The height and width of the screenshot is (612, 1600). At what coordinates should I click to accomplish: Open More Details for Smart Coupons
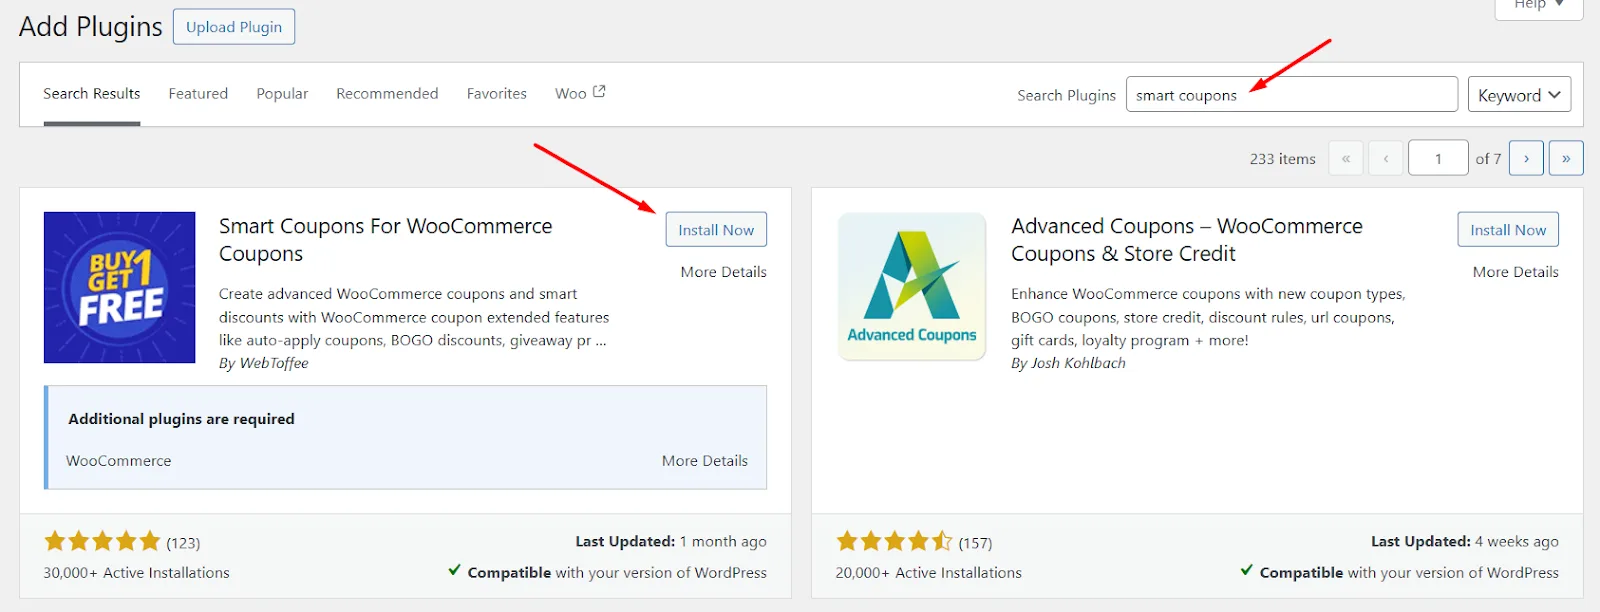[724, 272]
